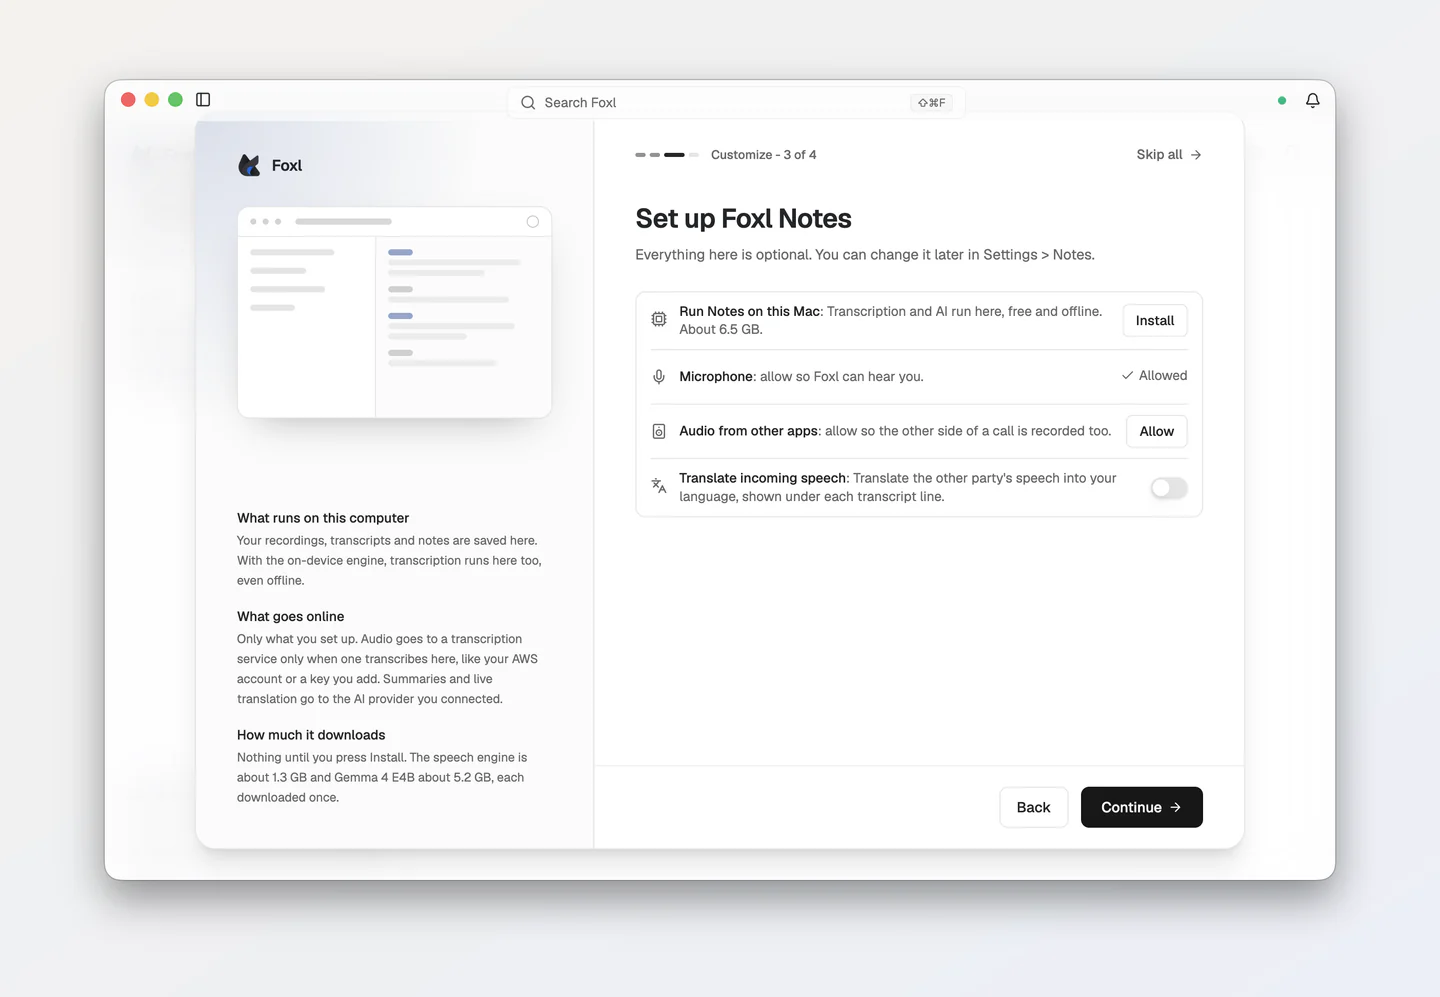Click the 'Allowed' status text

[1163, 375]
